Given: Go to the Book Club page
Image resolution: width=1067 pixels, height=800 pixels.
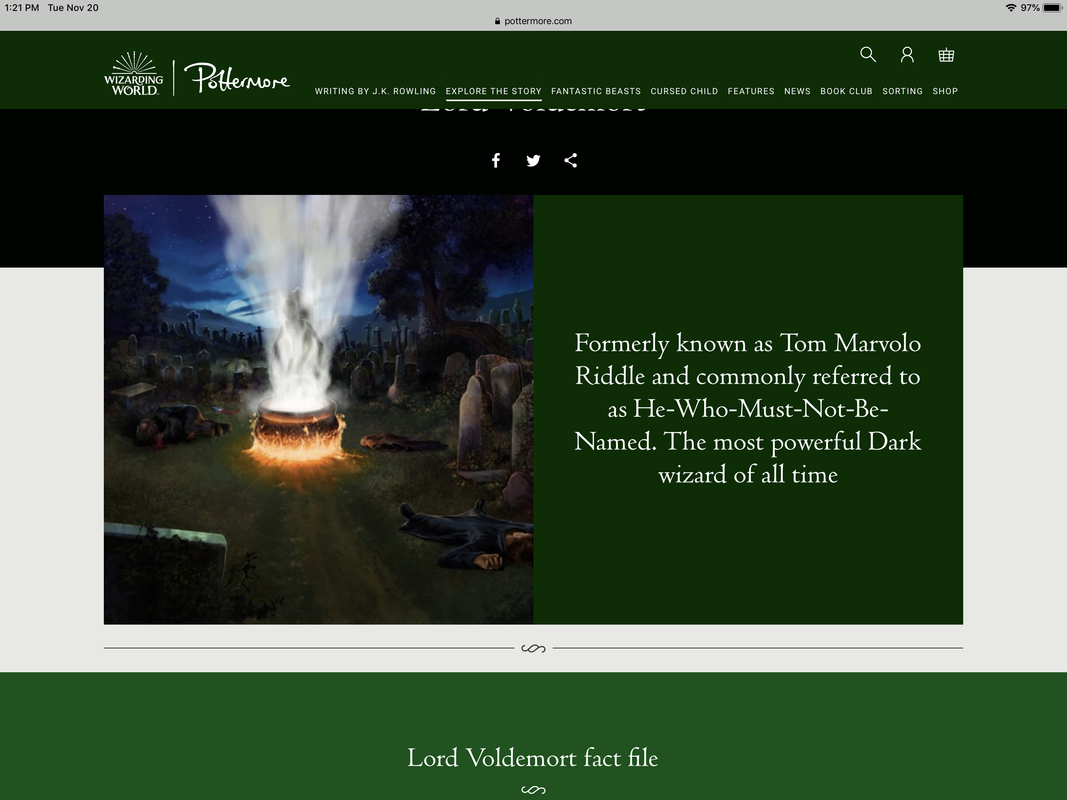Looking at the screenshot, I should [x=846, y=91].
